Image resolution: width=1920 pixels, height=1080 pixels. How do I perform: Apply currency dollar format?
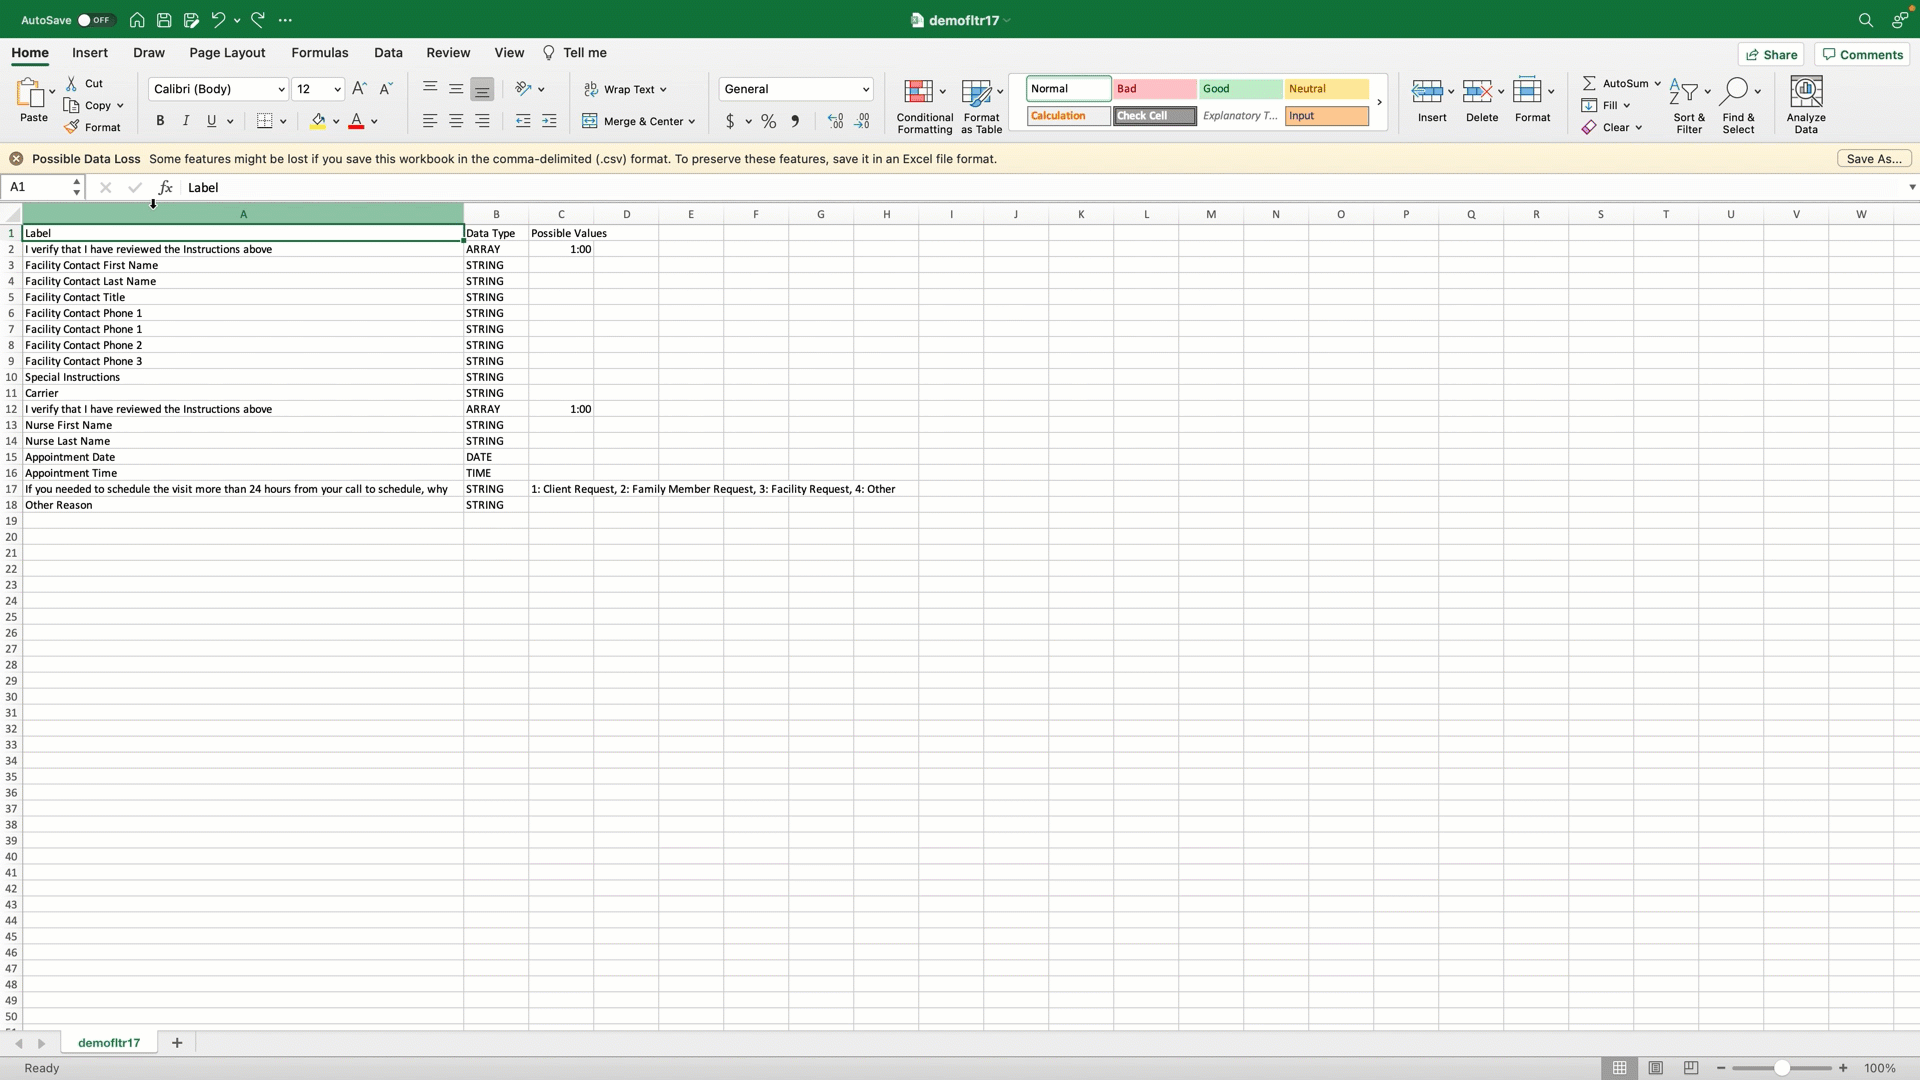pos(730,121)
